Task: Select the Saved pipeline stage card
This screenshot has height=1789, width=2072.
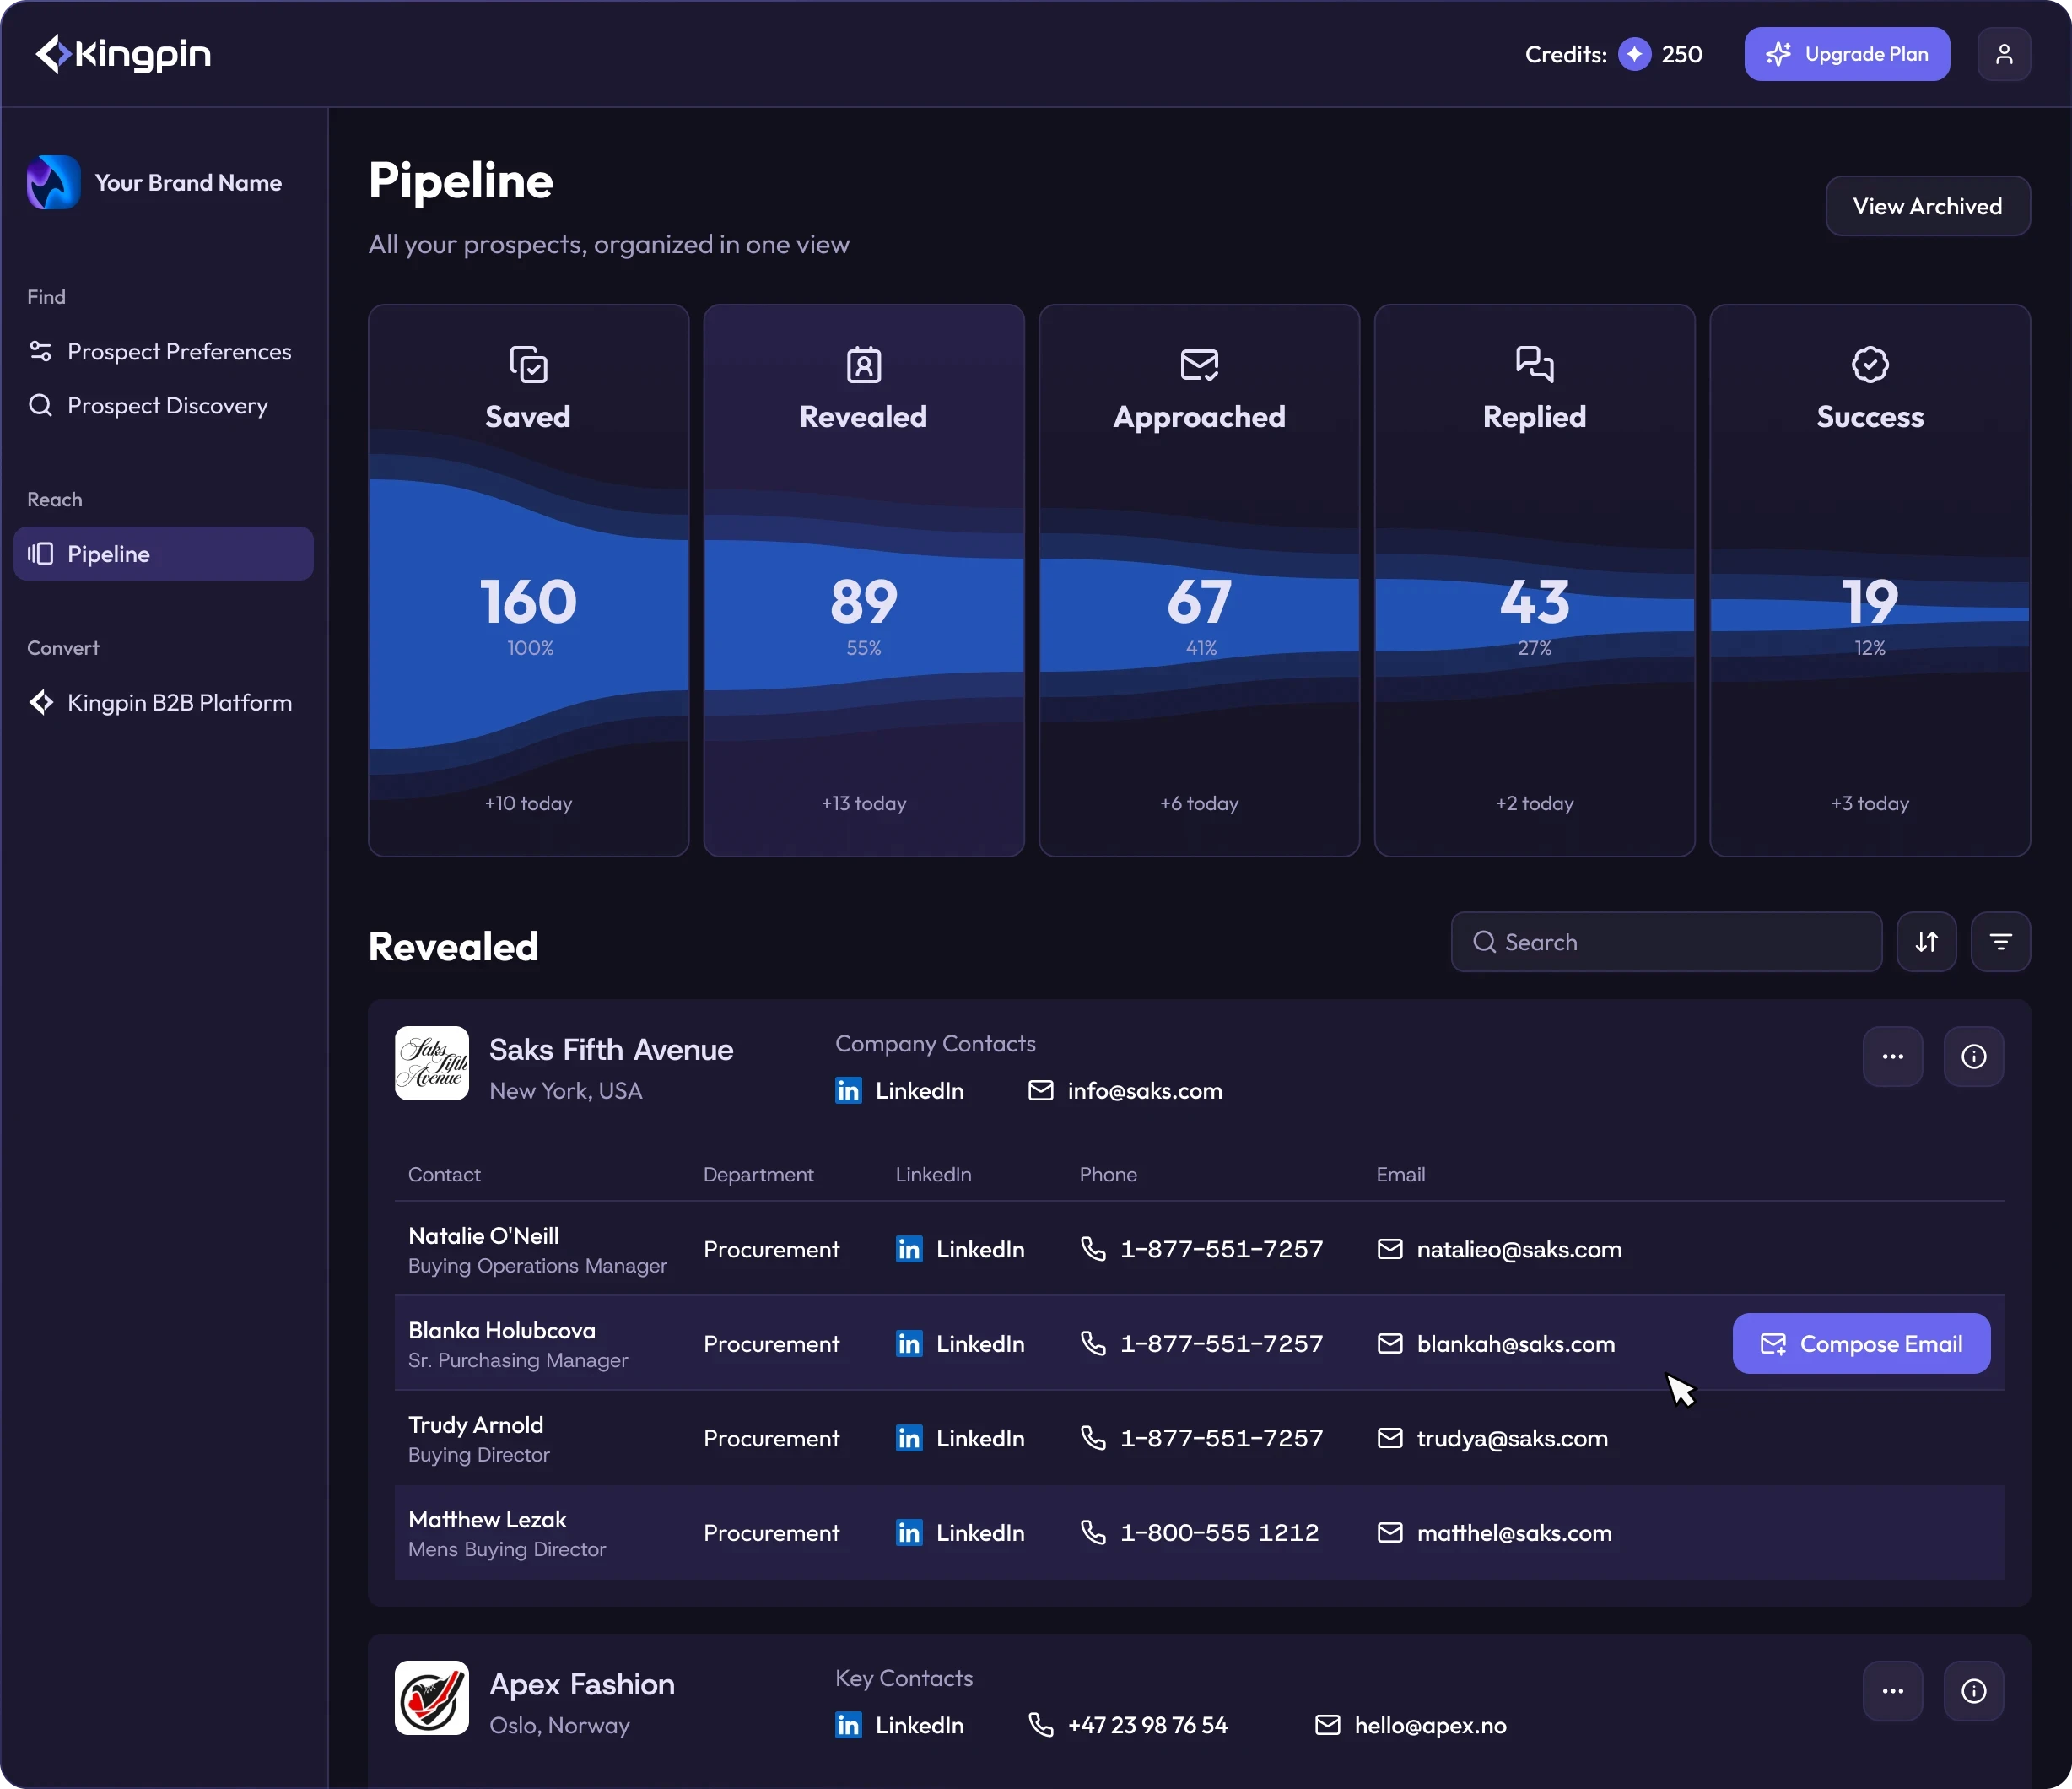Action: (x=528, y=580)
